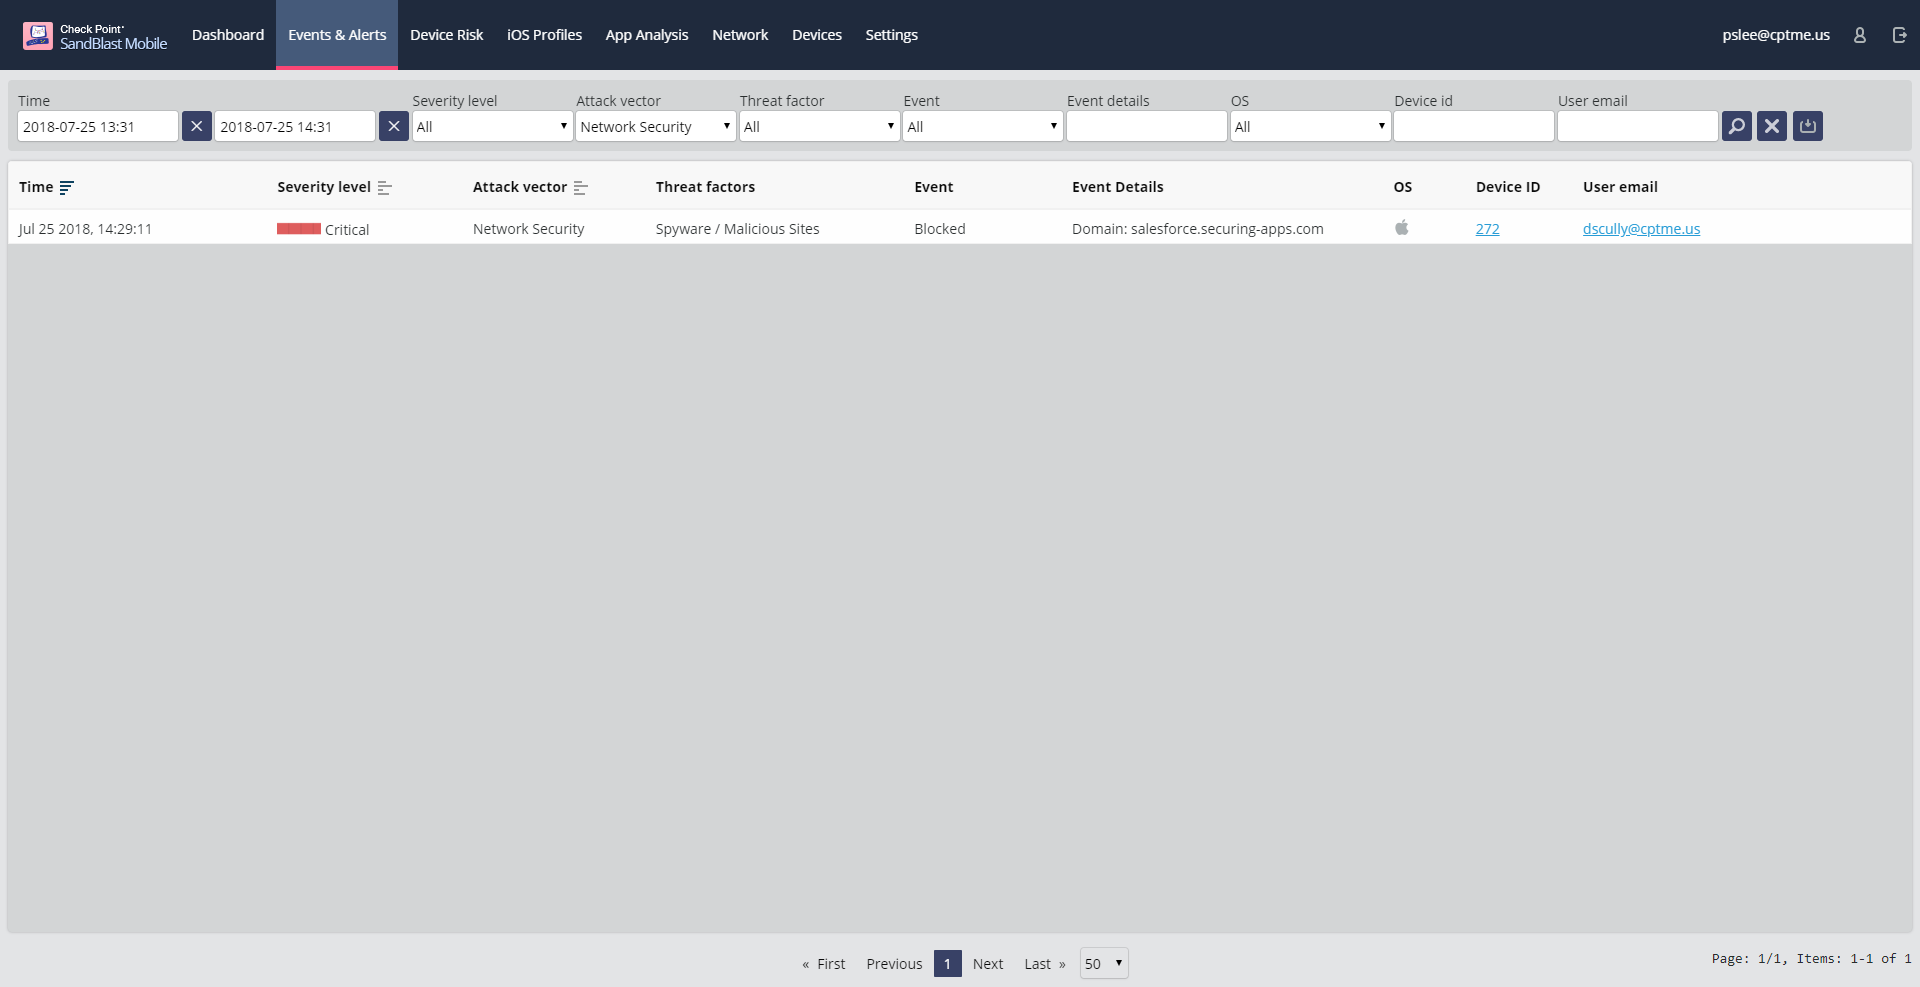Open the dscully@cptme.us email link
1920x987 pixels.
click(1641, 229)
